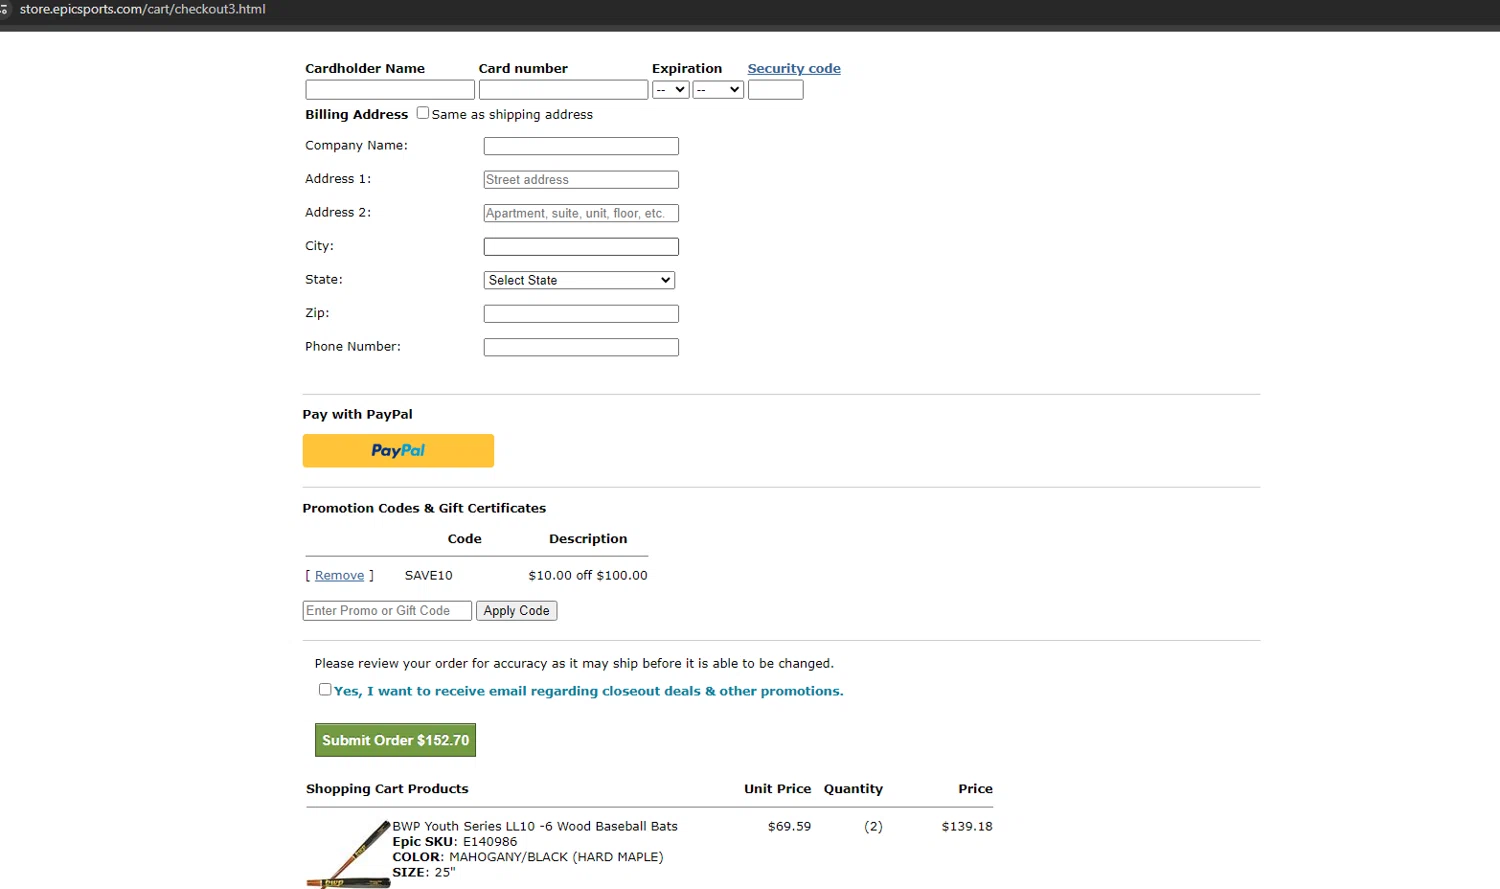1500x889 pixels.
Task: Focus the Phone Number field
Action: 581,347
